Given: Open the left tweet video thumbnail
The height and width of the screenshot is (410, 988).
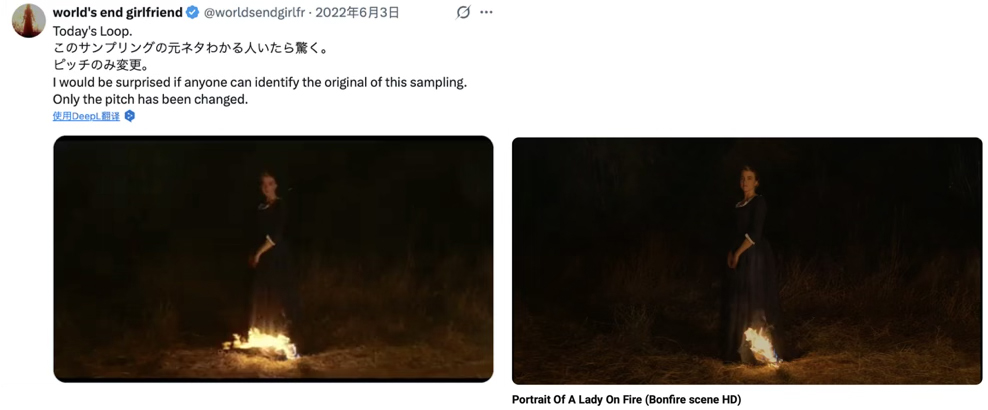Looking at the screenshot, I should click(x=273, y=258).
